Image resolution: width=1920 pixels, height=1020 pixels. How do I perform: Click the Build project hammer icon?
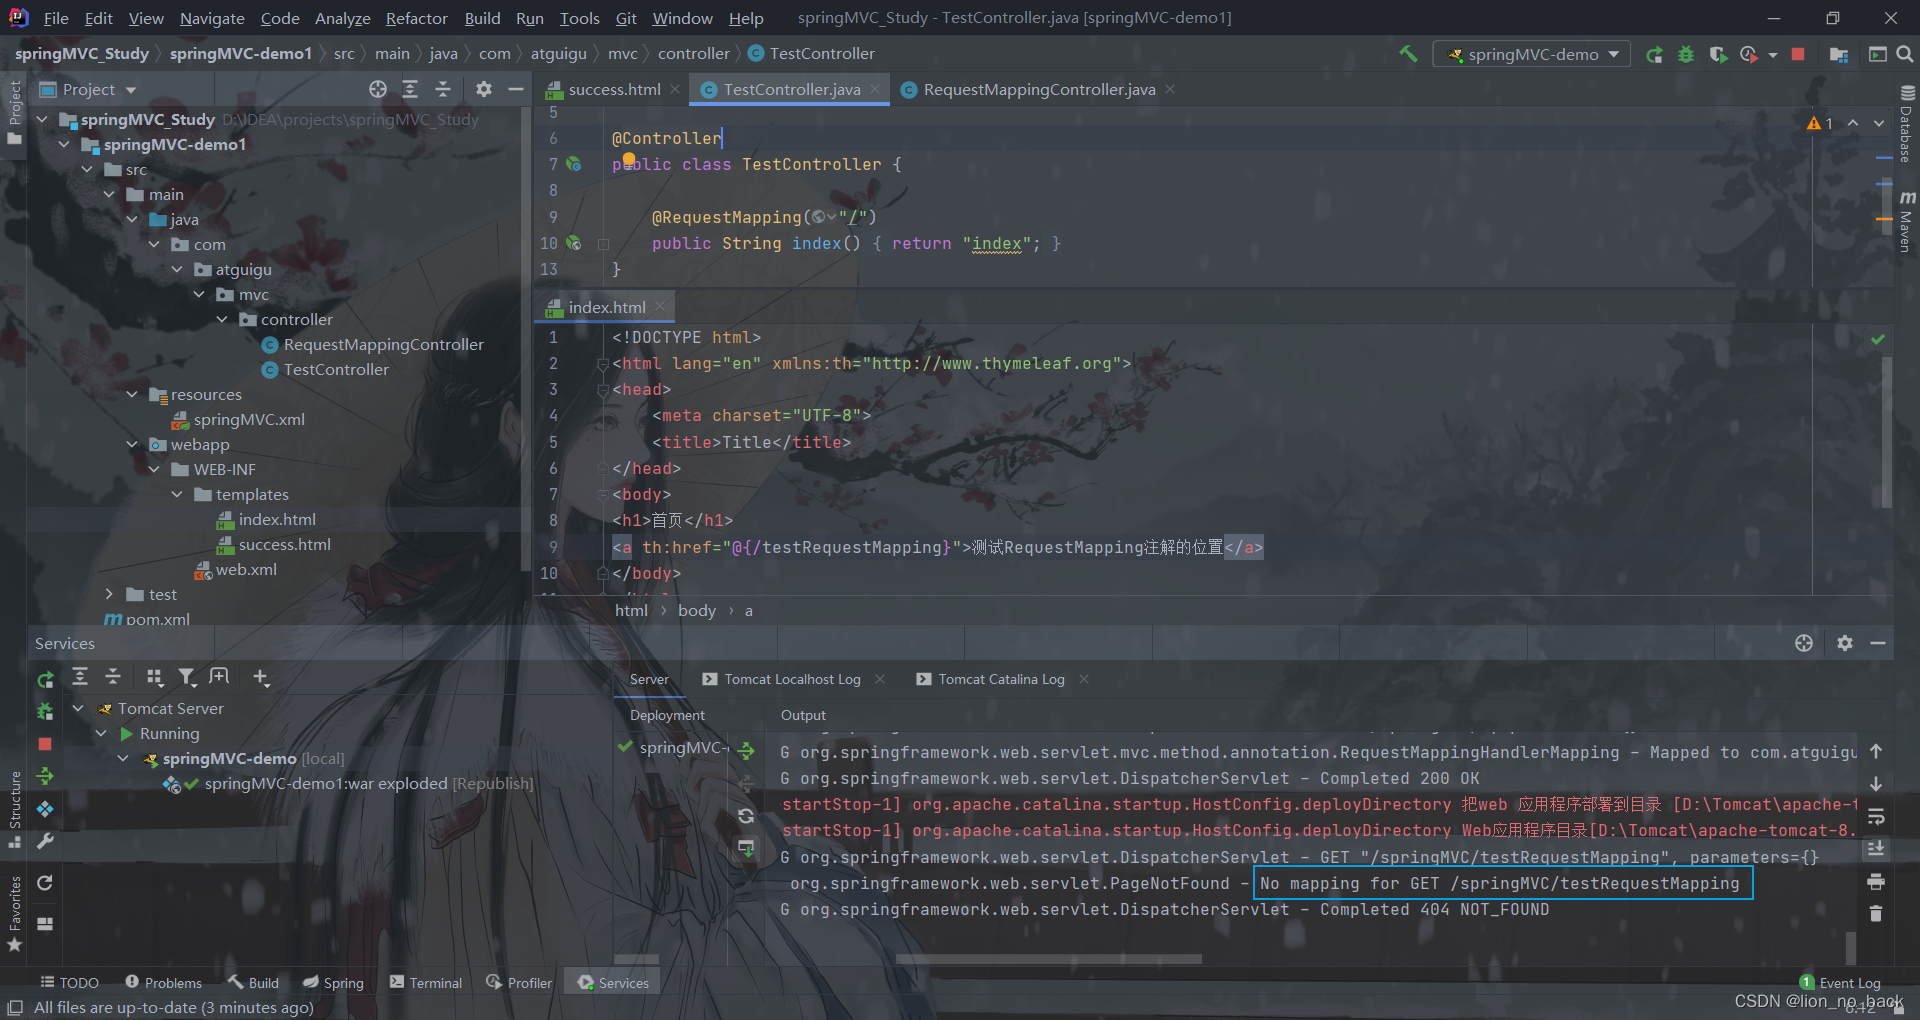pos(1408,54)
